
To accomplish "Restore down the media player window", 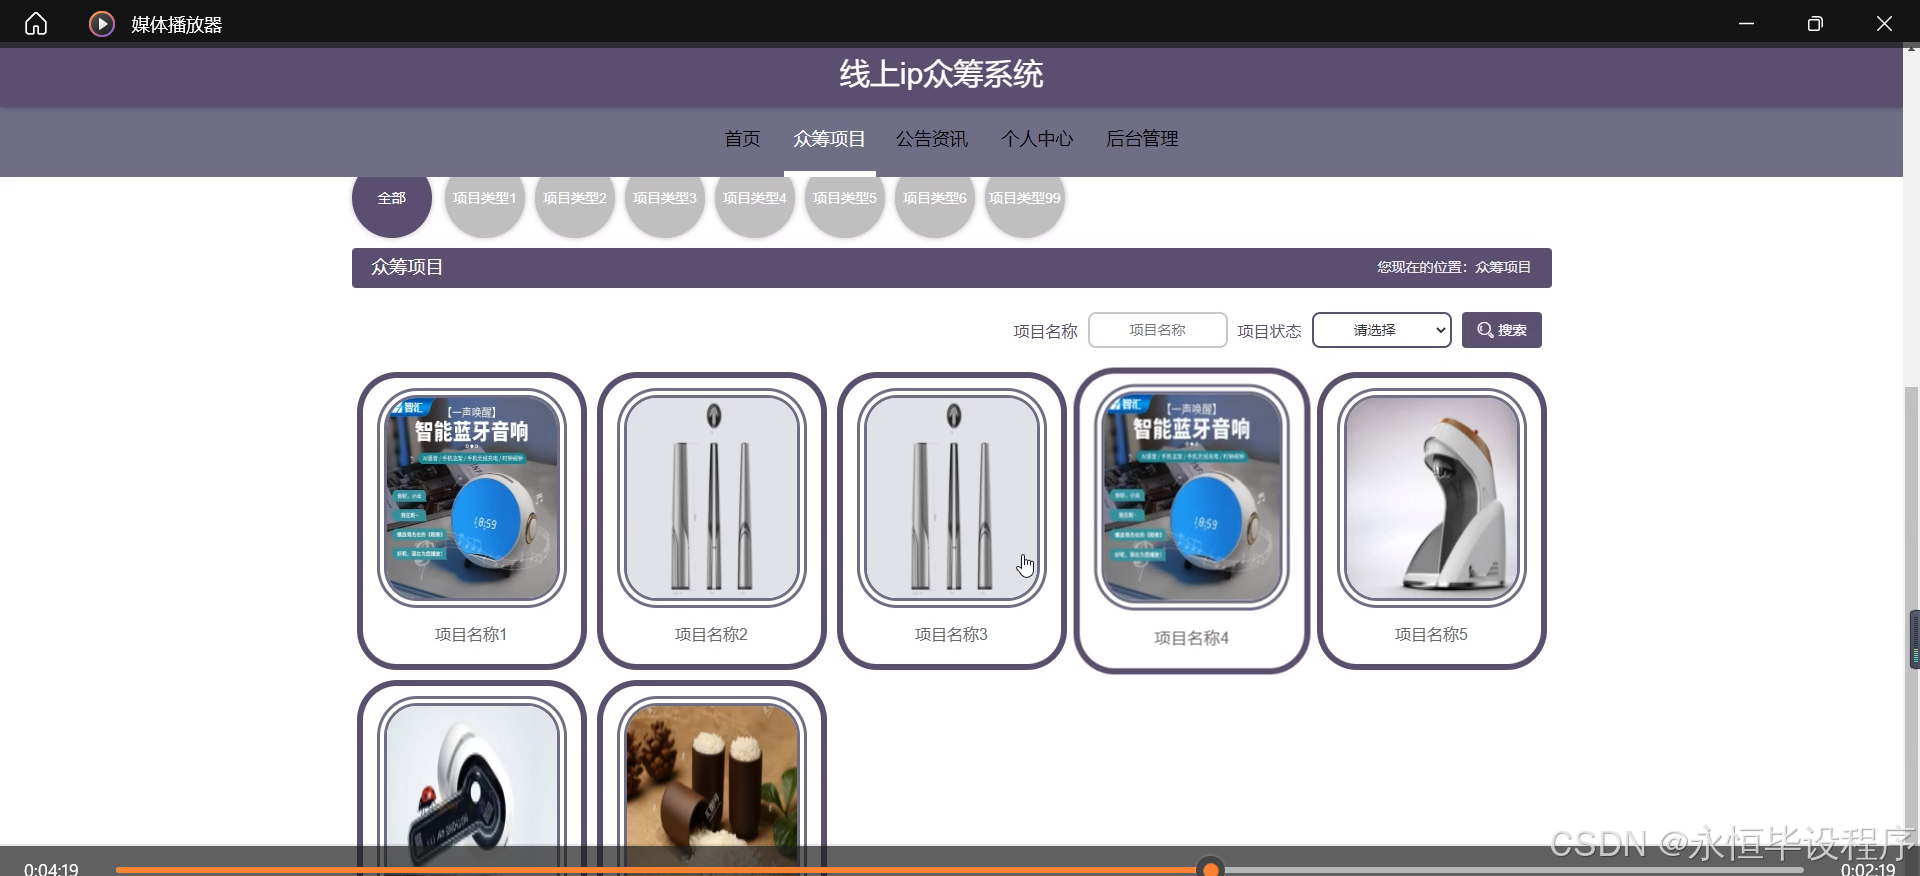I will [x=1815, y=23].
